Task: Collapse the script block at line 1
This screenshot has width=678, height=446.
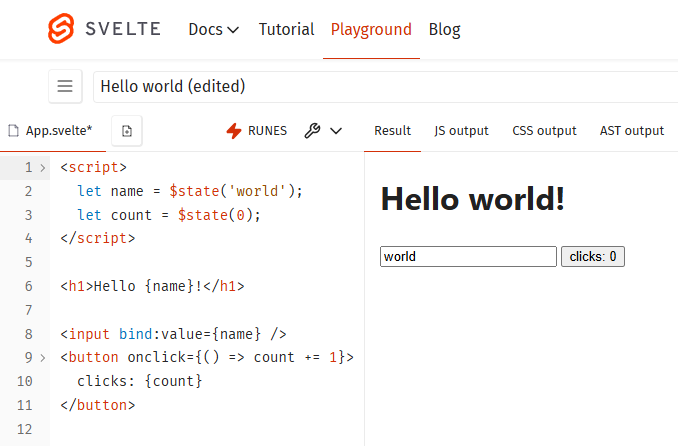Action: (43, 167)
